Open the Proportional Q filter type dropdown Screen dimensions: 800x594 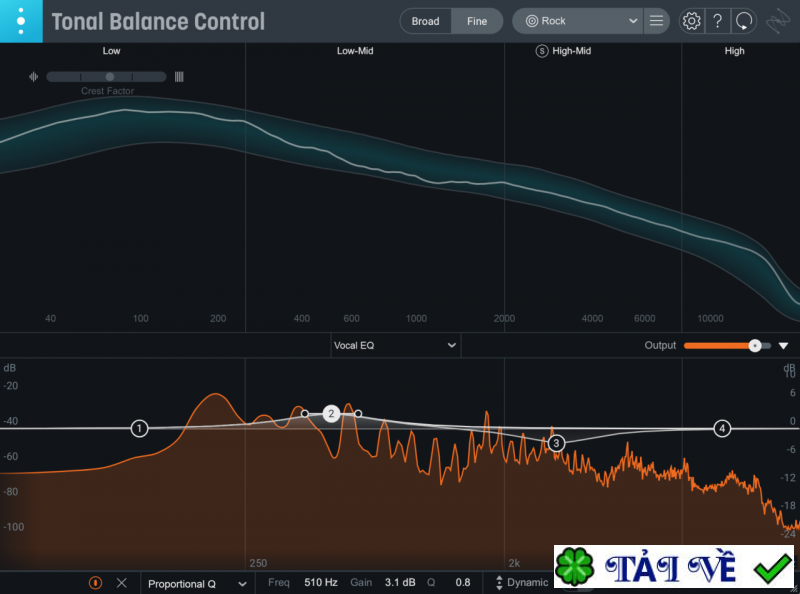point(196,583)
